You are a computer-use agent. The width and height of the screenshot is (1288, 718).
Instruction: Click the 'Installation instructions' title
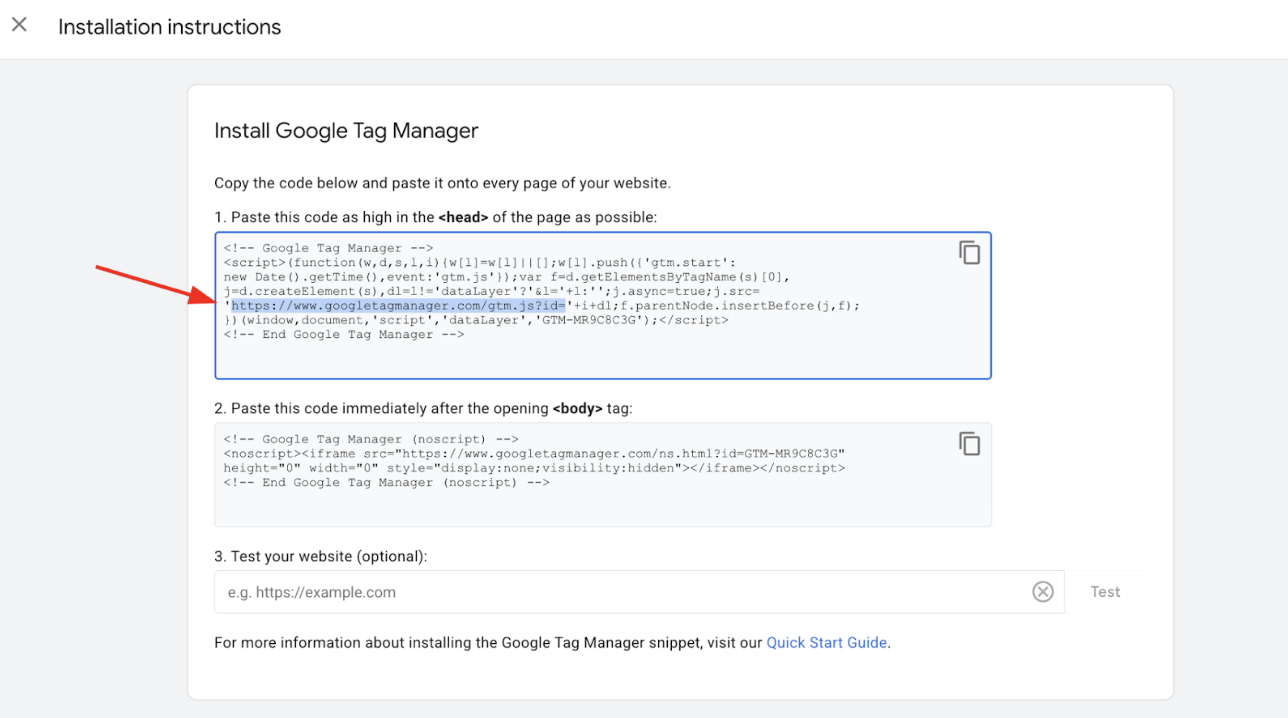(170, 27)
